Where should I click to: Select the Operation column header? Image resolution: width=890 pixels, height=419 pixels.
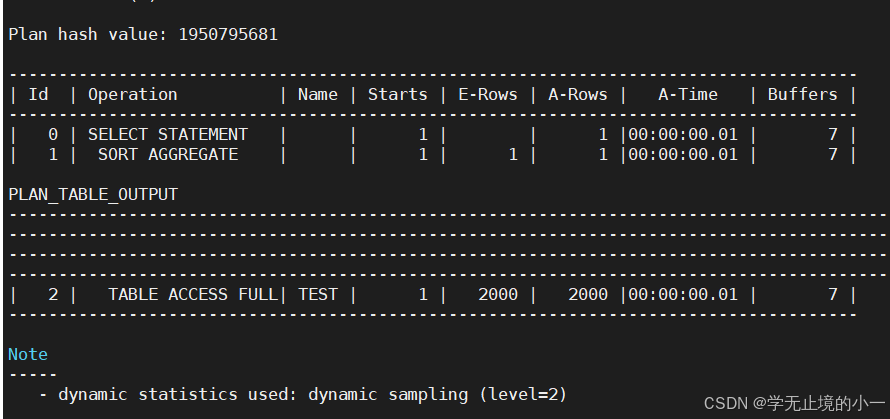tap(133, 94)
